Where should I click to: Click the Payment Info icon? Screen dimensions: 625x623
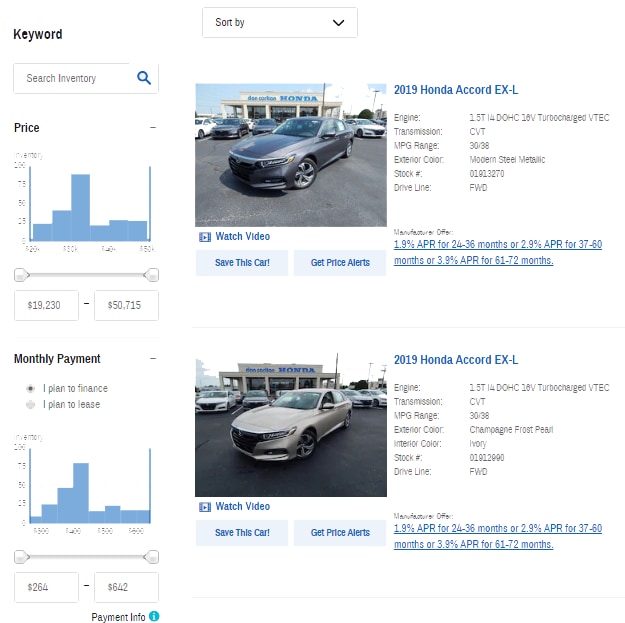click(154, 616)
